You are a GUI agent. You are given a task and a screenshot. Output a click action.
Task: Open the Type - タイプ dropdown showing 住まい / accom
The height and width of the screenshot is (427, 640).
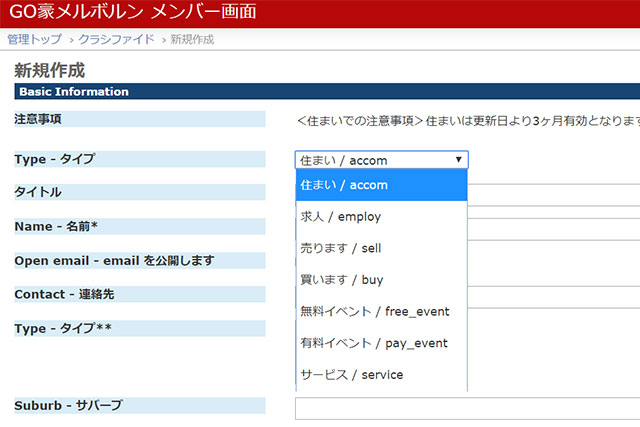point(381,160)
